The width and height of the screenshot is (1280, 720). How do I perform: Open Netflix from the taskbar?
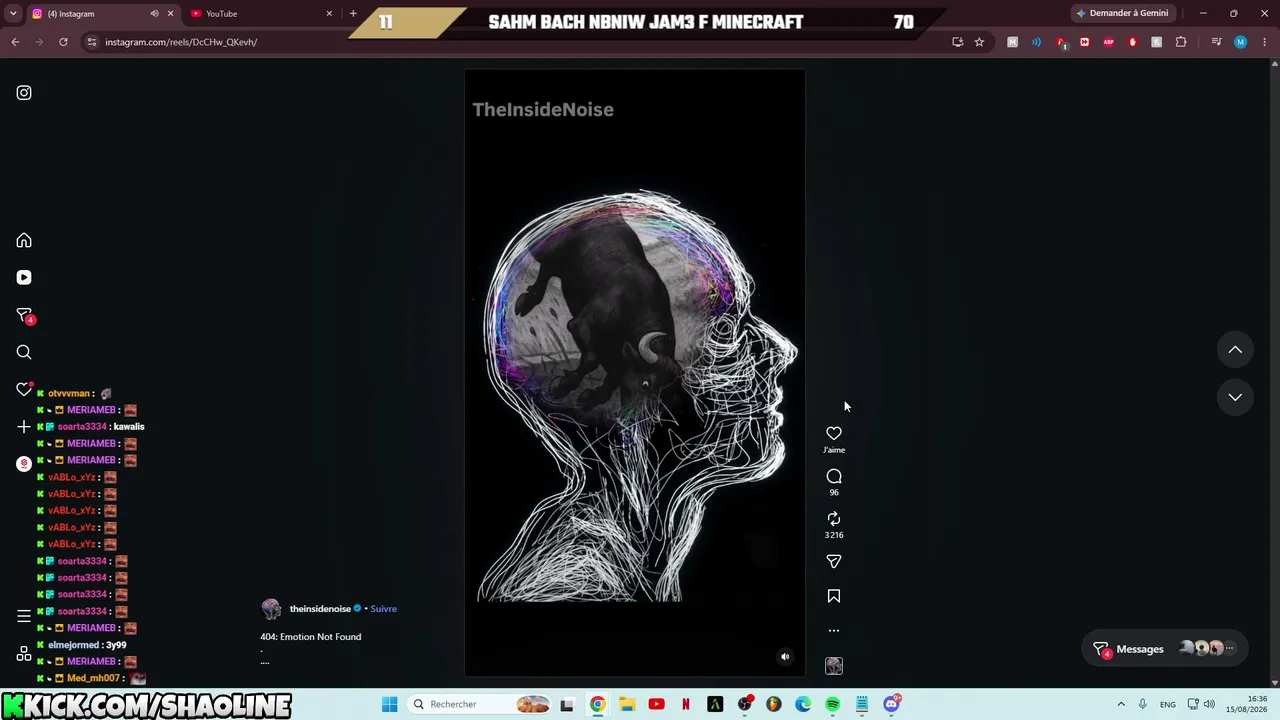pos(686,704)
